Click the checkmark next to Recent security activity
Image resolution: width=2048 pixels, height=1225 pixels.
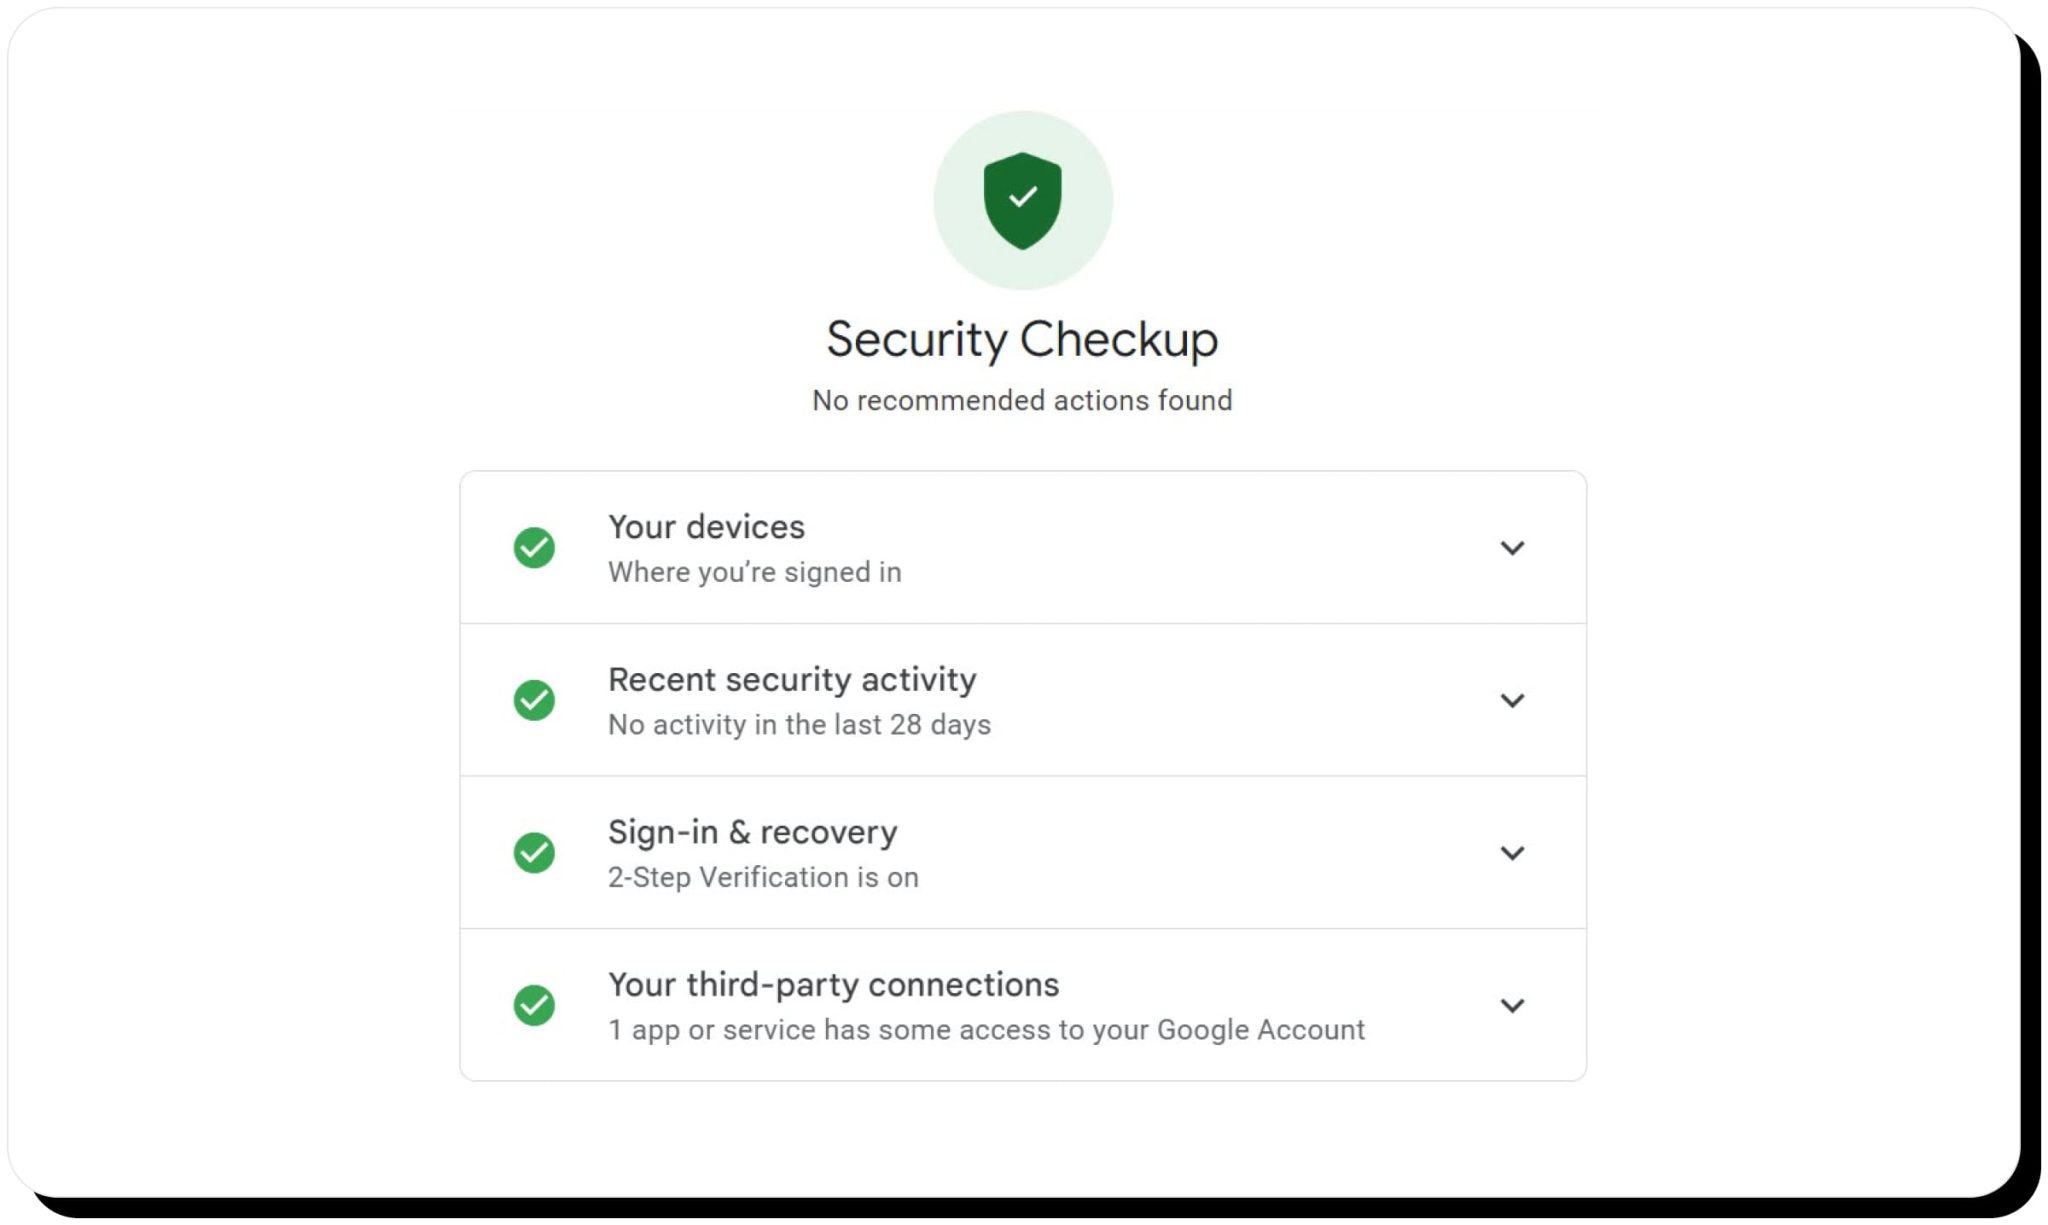tap(534, 700)
